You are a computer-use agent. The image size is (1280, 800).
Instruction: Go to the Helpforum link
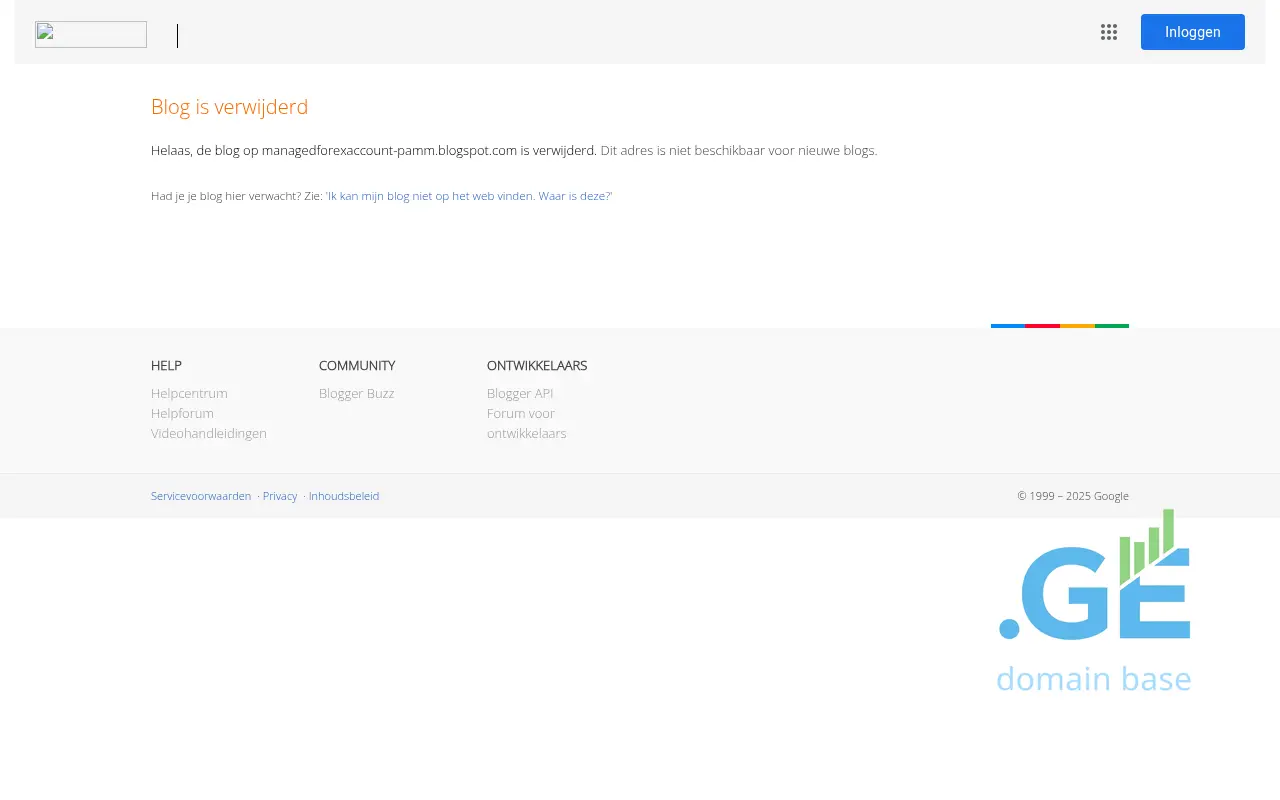click(182, 413)
